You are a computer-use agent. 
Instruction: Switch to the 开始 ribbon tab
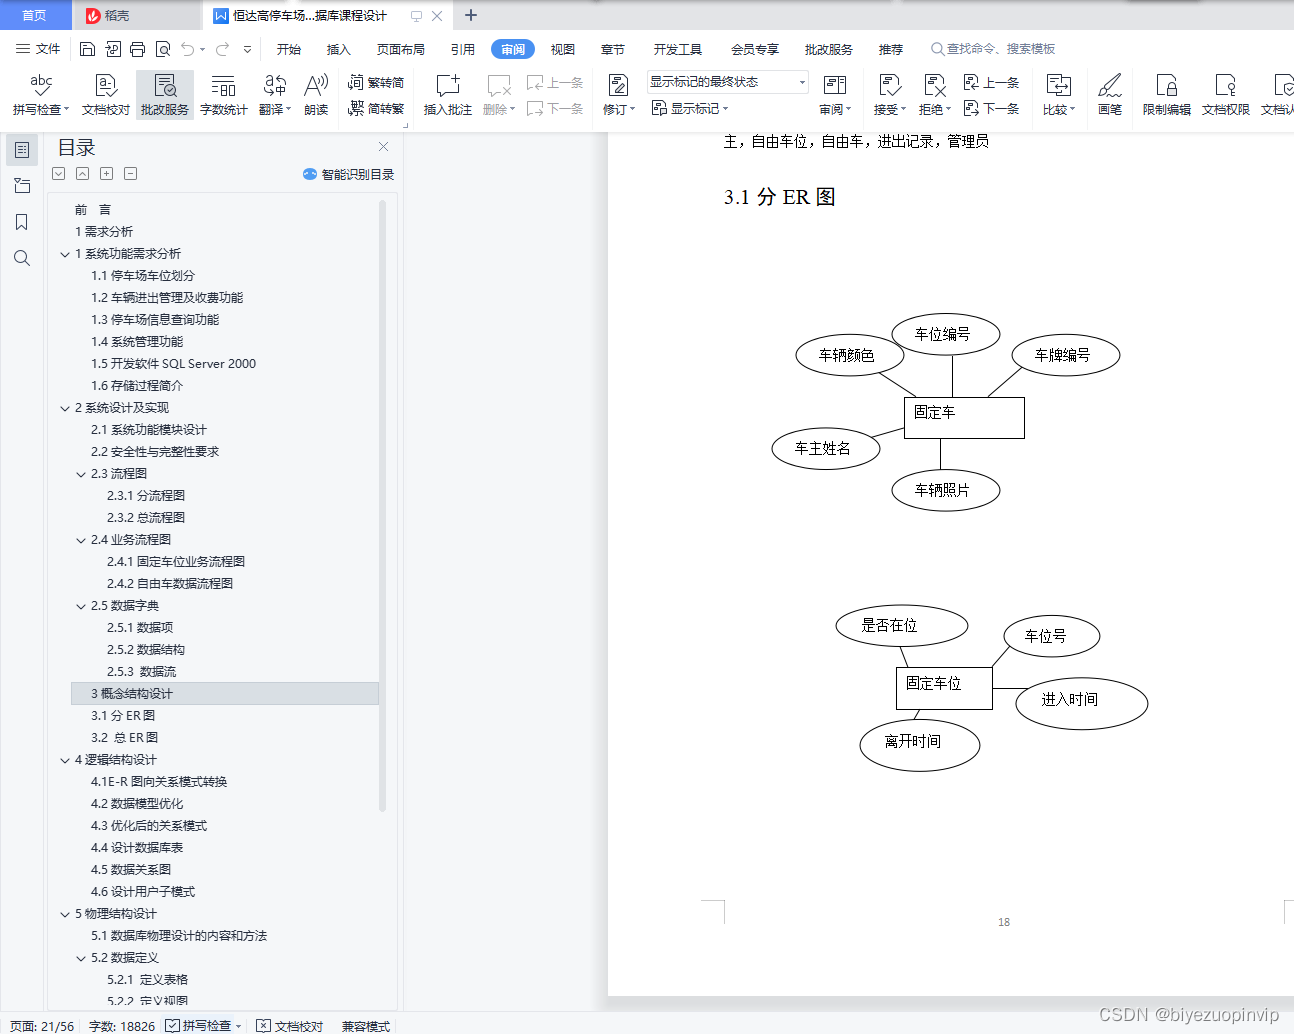pyautogui.click(x=289, y=49)
